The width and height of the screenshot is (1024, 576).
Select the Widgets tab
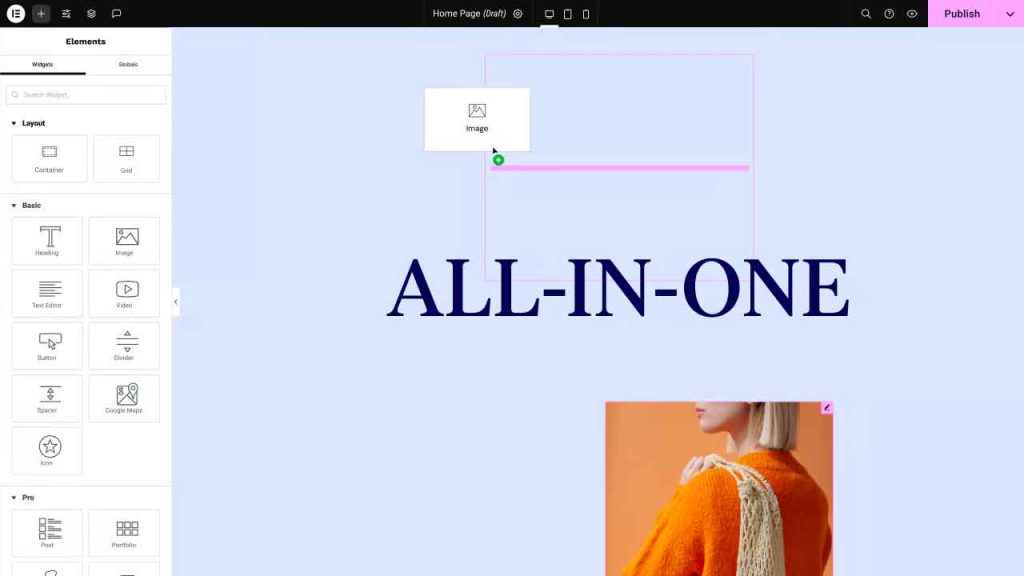click(x=43, y=64)
